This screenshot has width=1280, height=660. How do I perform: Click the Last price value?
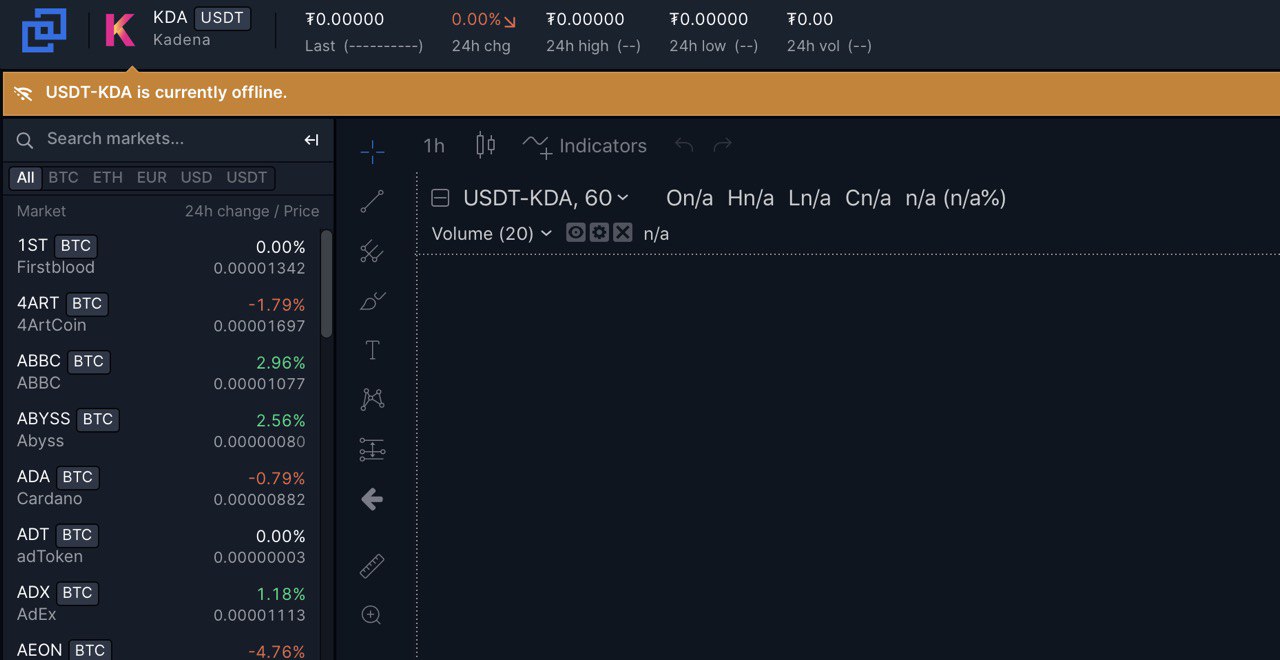344,19
